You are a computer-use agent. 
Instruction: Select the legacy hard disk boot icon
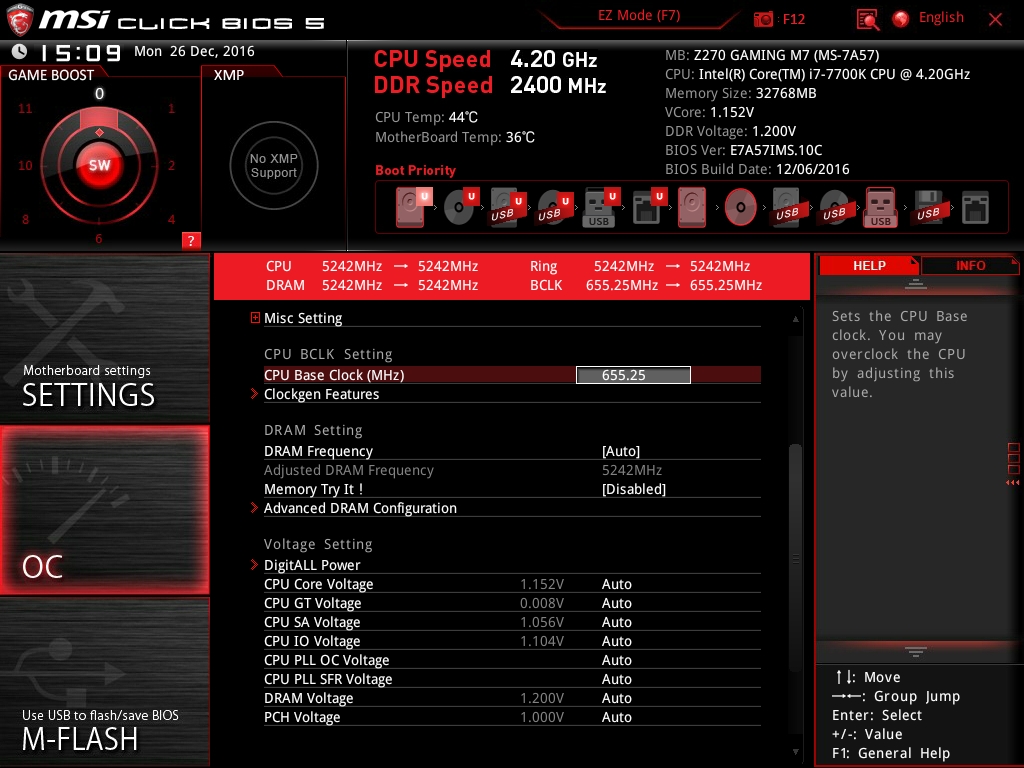tap(692, 207)
